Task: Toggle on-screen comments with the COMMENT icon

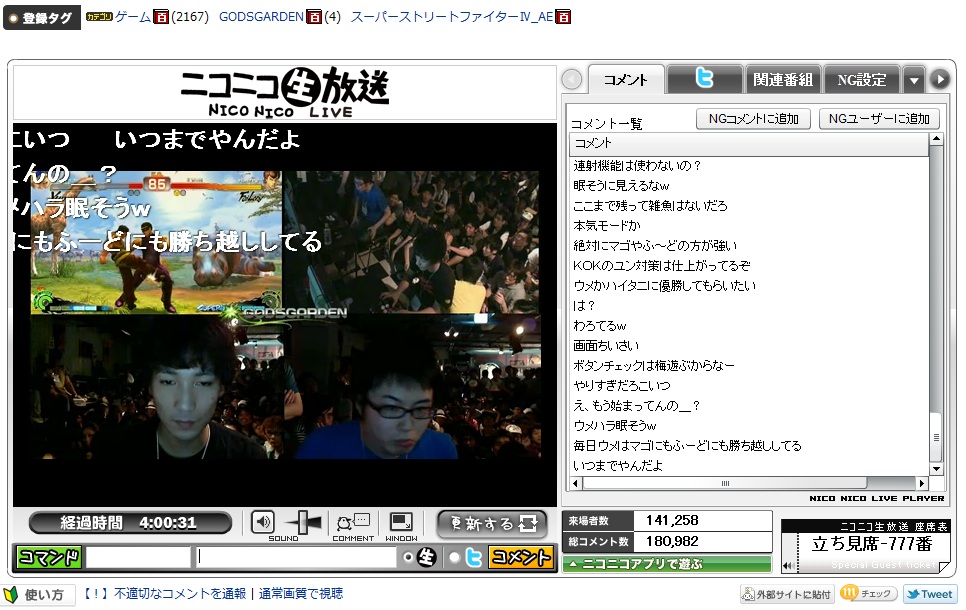Action: tap(352, 523)
